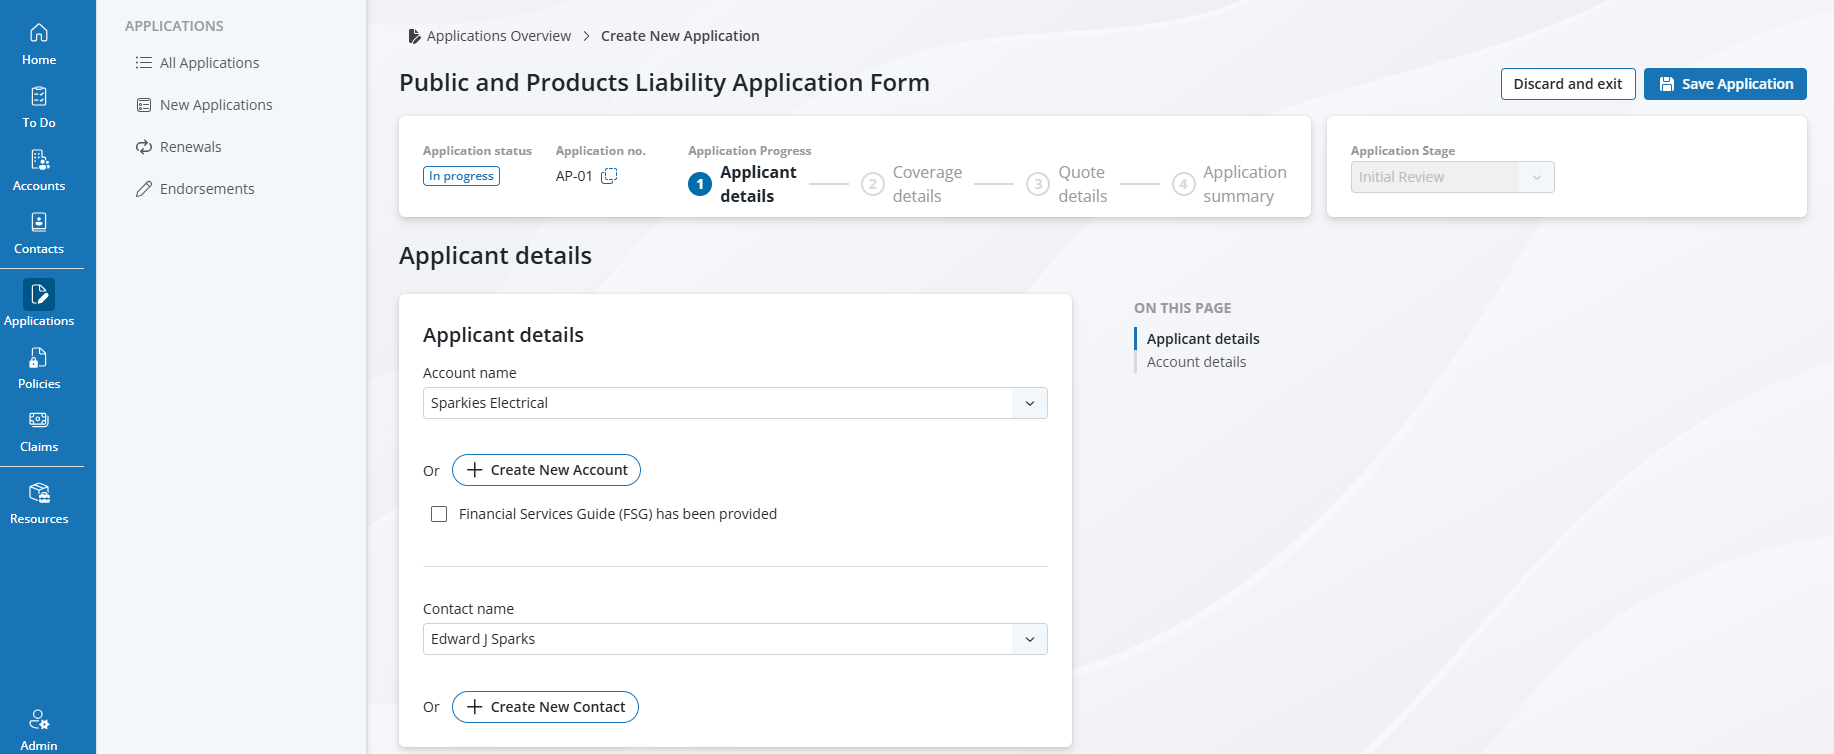The image size is (1834, 754).
Task: Select All Applications in the menu
Action: [x=209, y=63]
